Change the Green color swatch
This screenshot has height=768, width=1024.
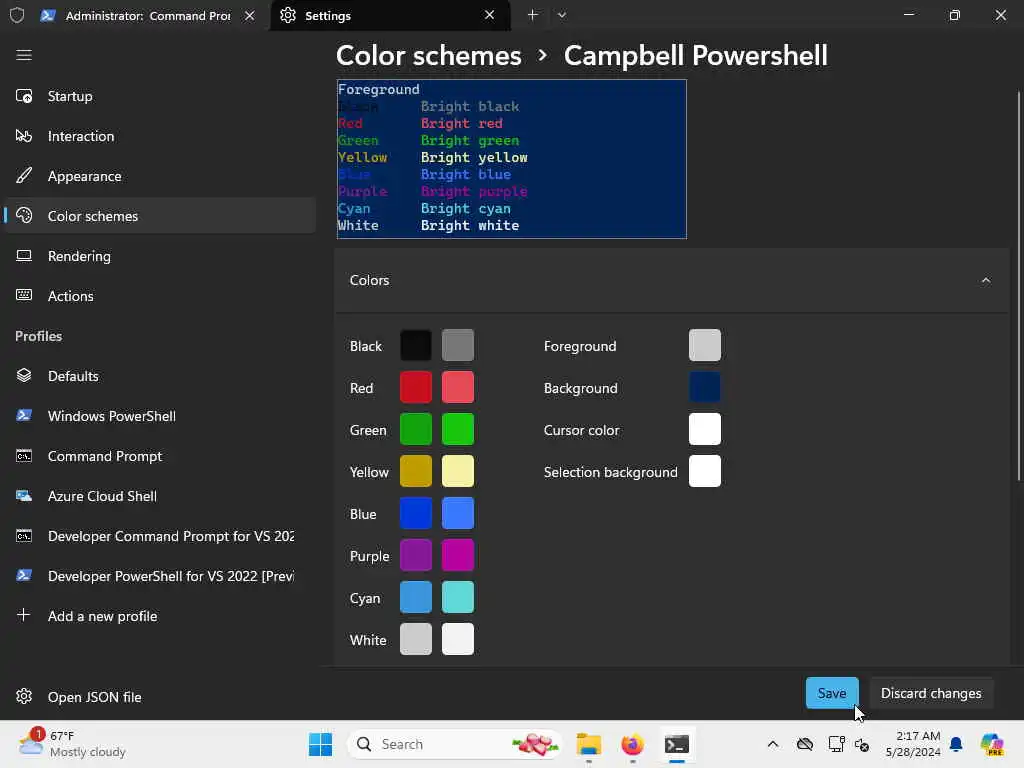pos(415,429)
